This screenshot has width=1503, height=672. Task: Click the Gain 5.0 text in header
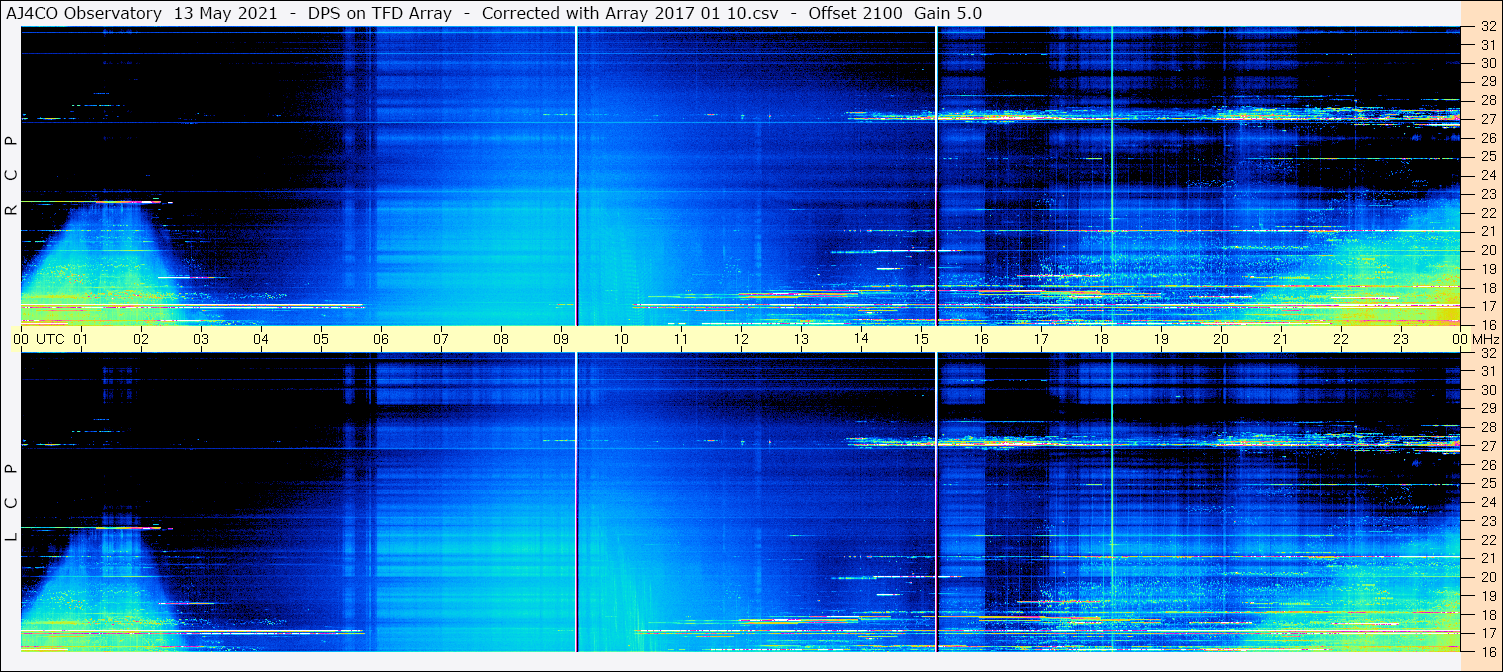click(948, 13)
